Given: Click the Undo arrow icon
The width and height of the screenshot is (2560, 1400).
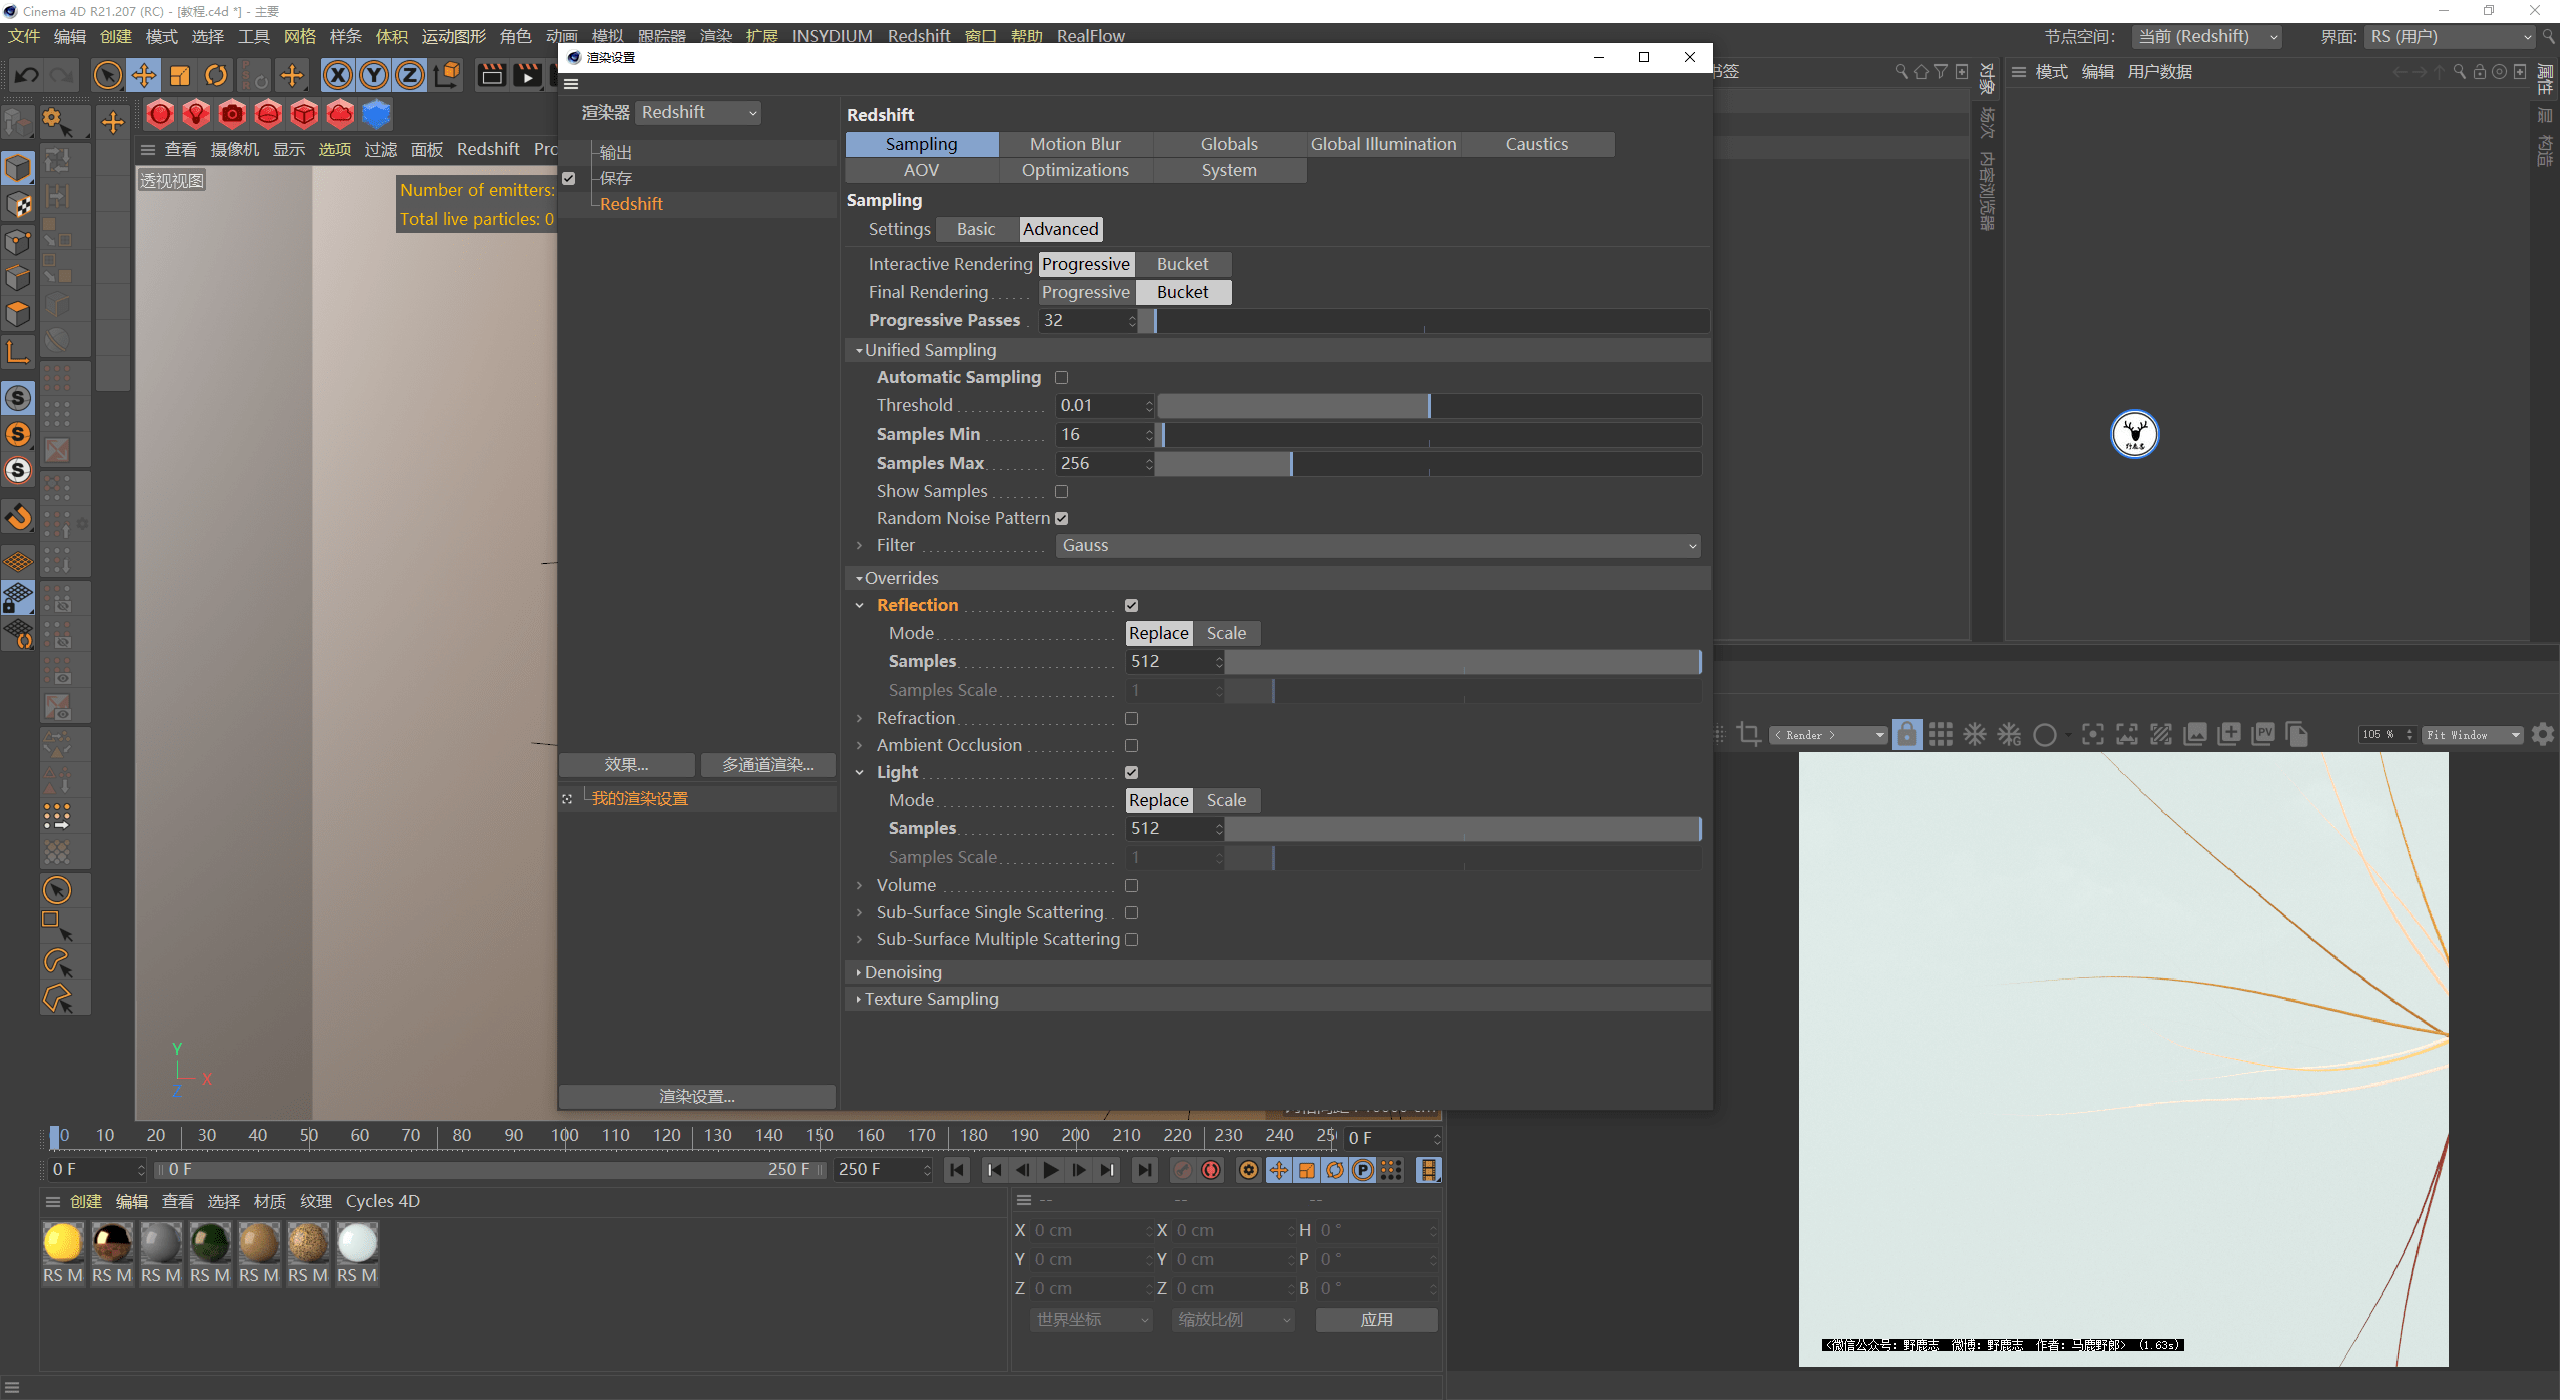Looking at the screenshot, I should [27, 75].
